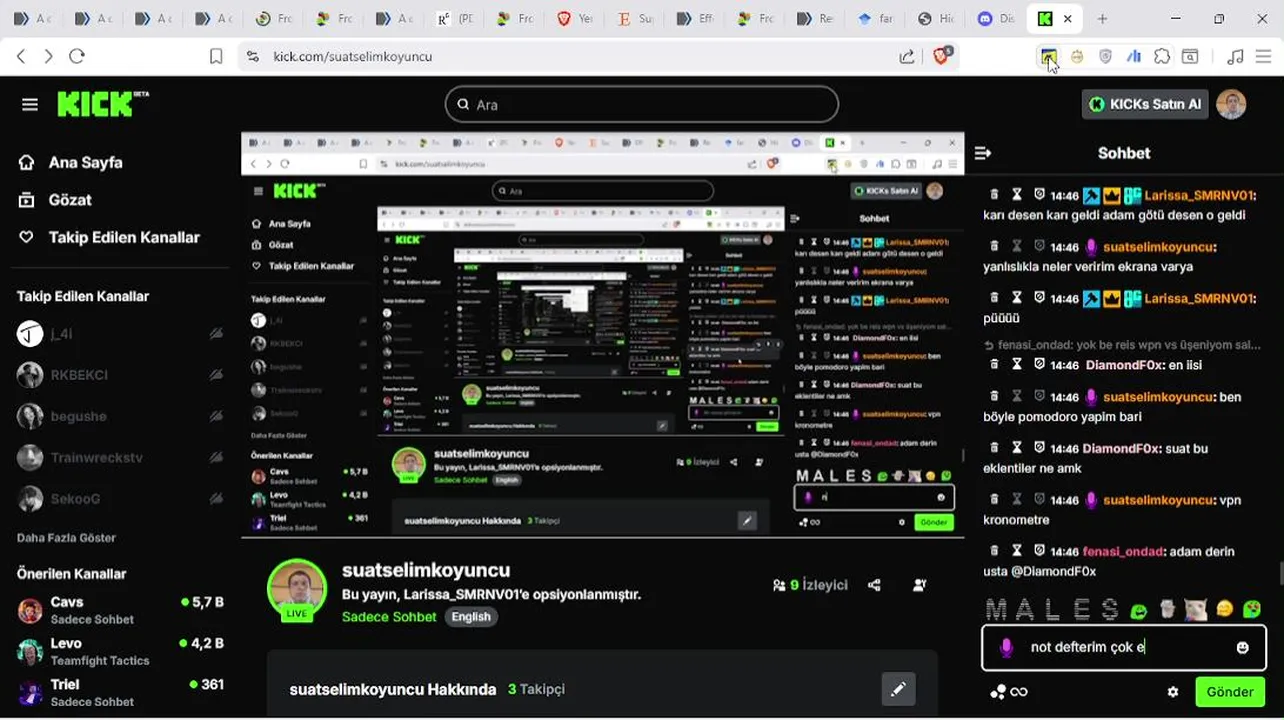Click the browser share icon in address bar
Viewport: 1284px width, 720px height.
coord(907,56)
